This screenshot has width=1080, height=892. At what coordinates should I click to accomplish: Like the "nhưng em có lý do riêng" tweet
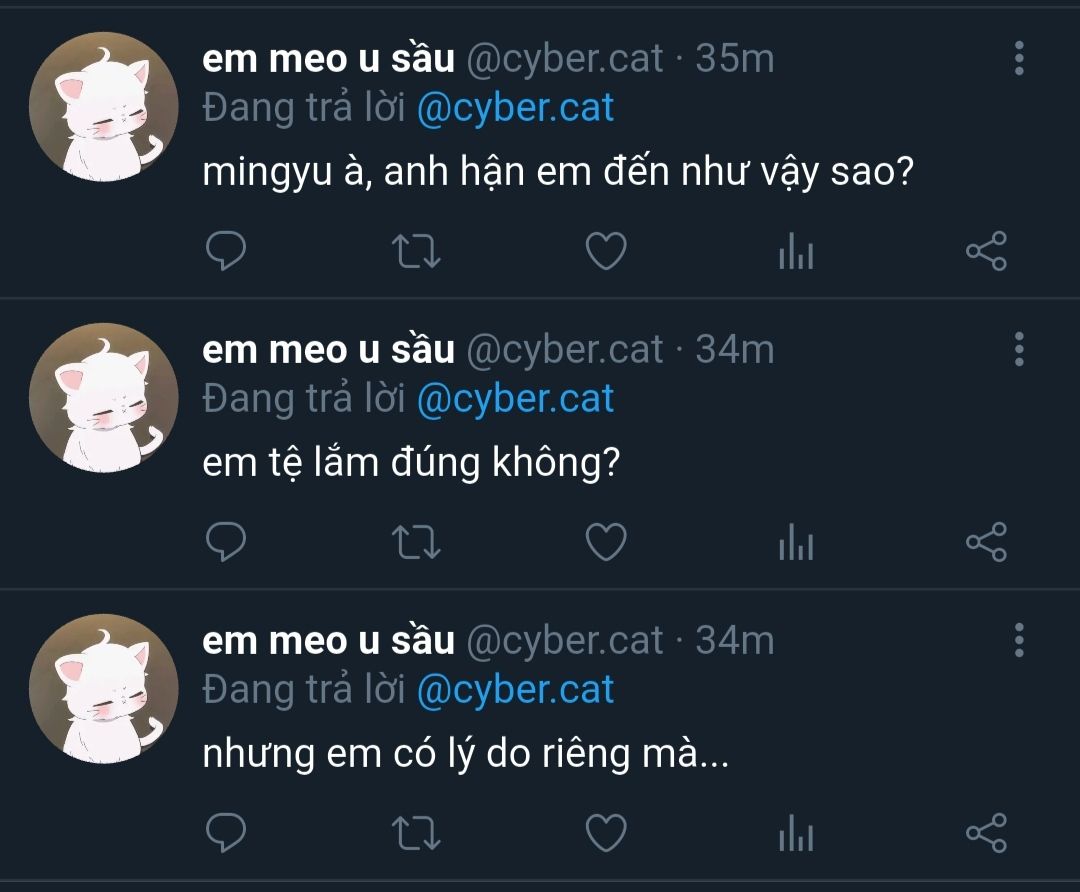605,833
